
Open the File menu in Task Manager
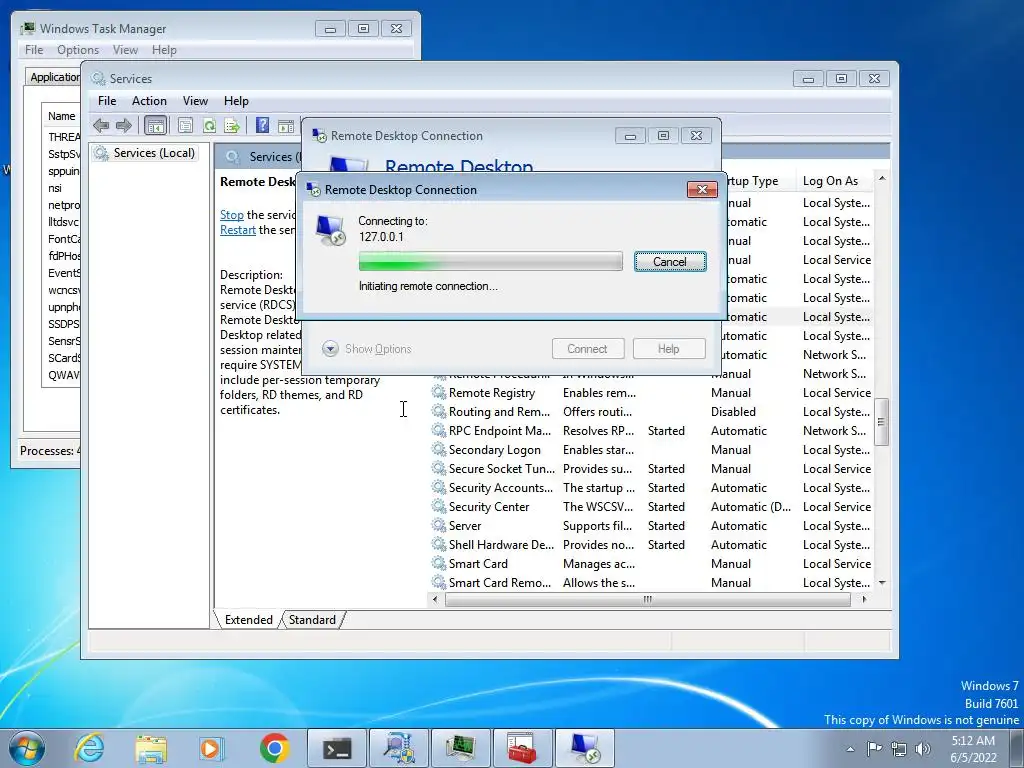click(x=34, y=50)
